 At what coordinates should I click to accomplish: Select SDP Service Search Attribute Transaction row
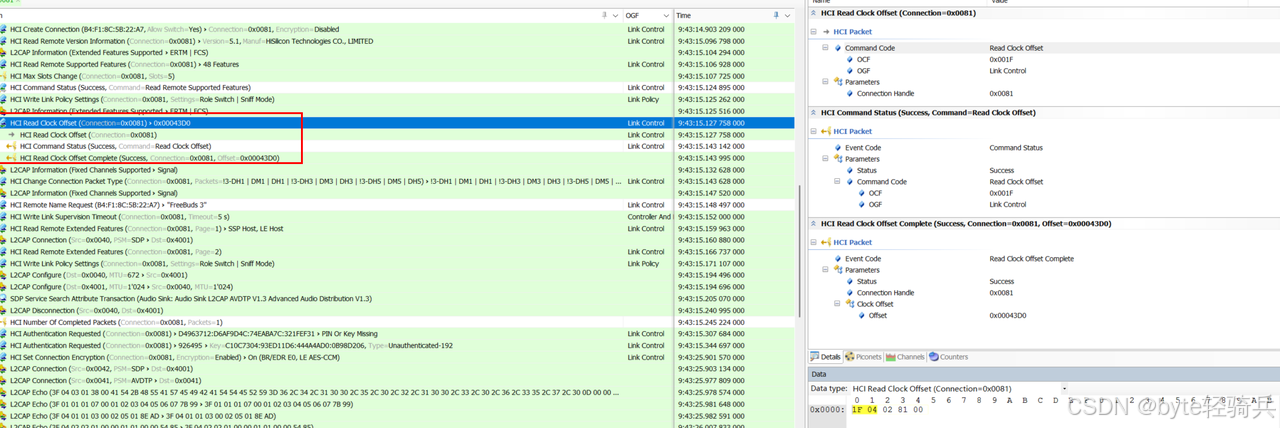[x=398, y=298]
